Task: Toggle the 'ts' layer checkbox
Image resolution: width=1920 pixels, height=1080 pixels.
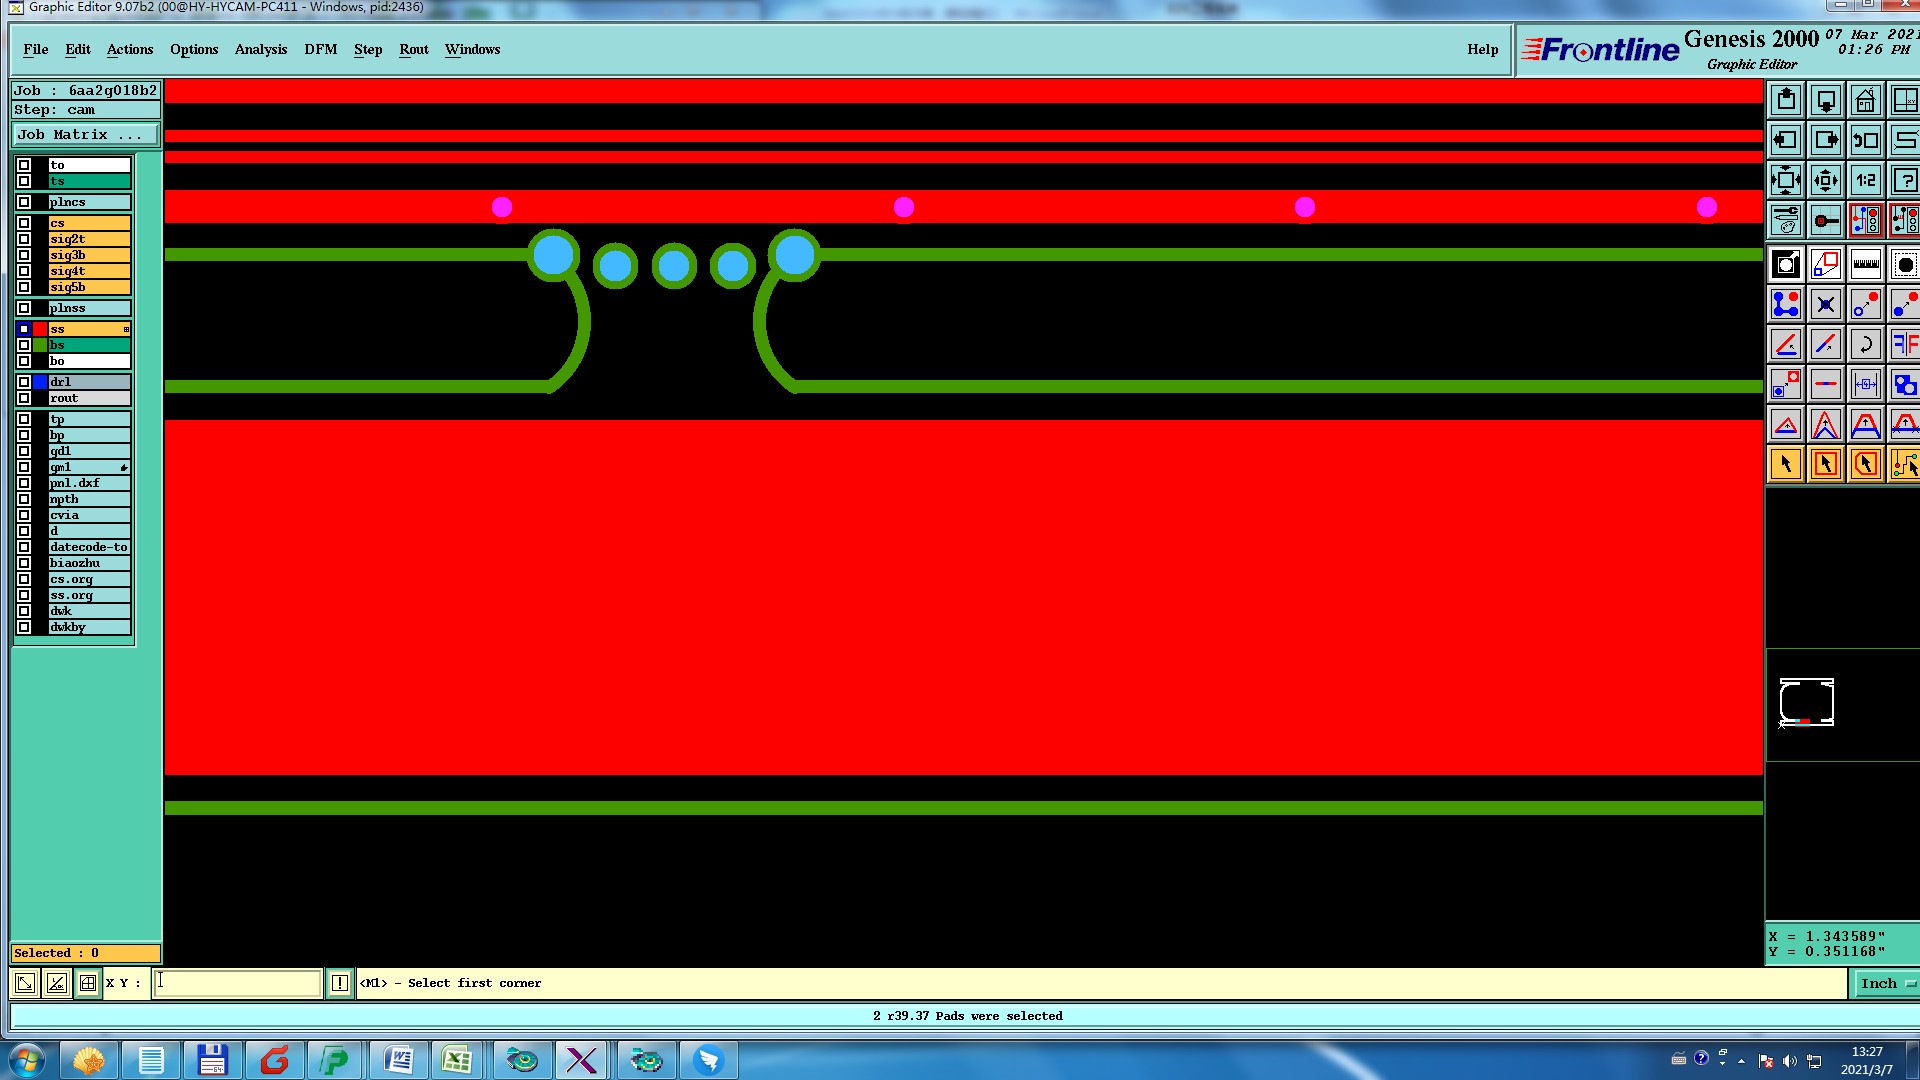Action: click(24, 181)
